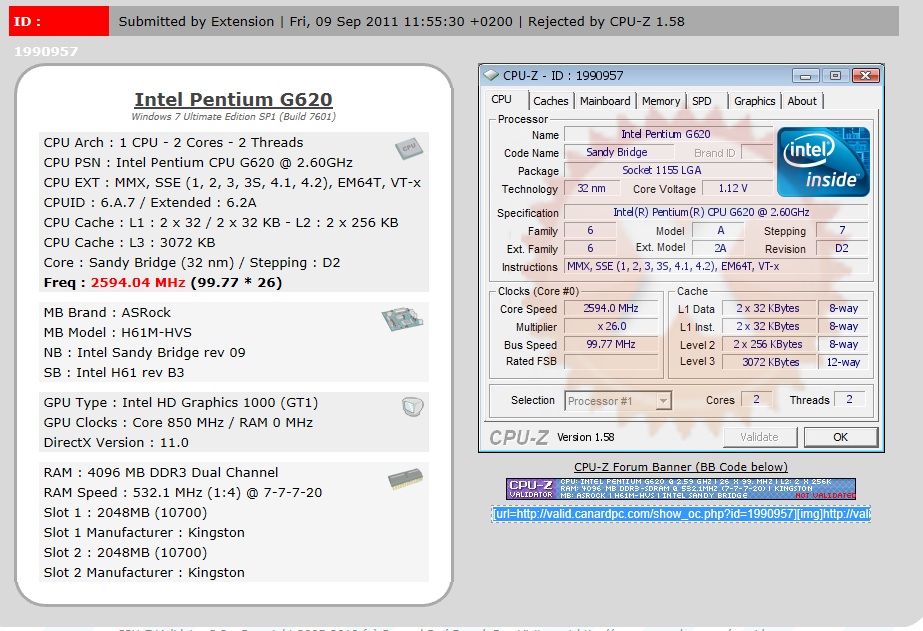Viewport: 923px width, 631px height.
Task: Switch to the Caches tab
Action: (550, 101)
